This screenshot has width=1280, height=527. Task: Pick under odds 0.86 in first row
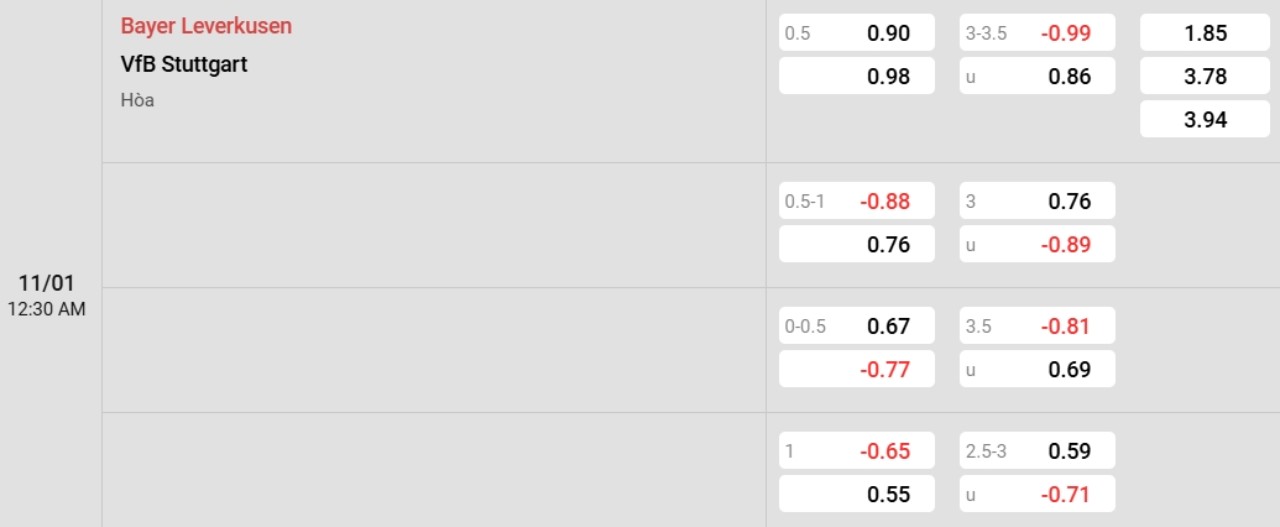[x=1037, y=76]
